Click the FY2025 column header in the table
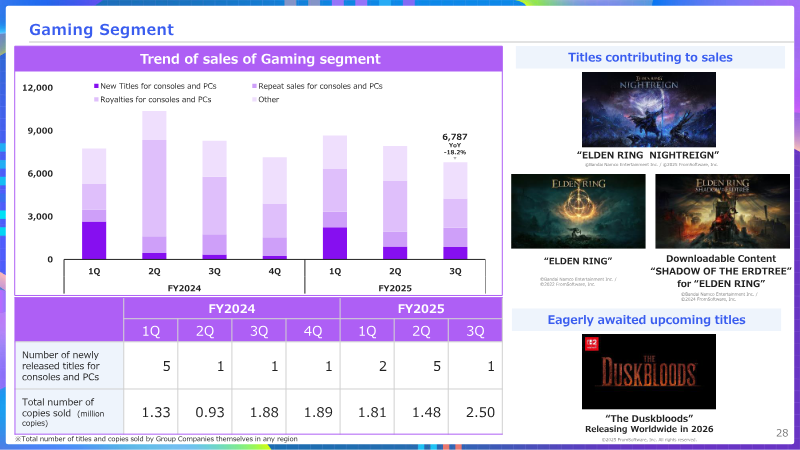Image resolution: width=800 pixels, height=450 pixels. click(x=421, y=308)
